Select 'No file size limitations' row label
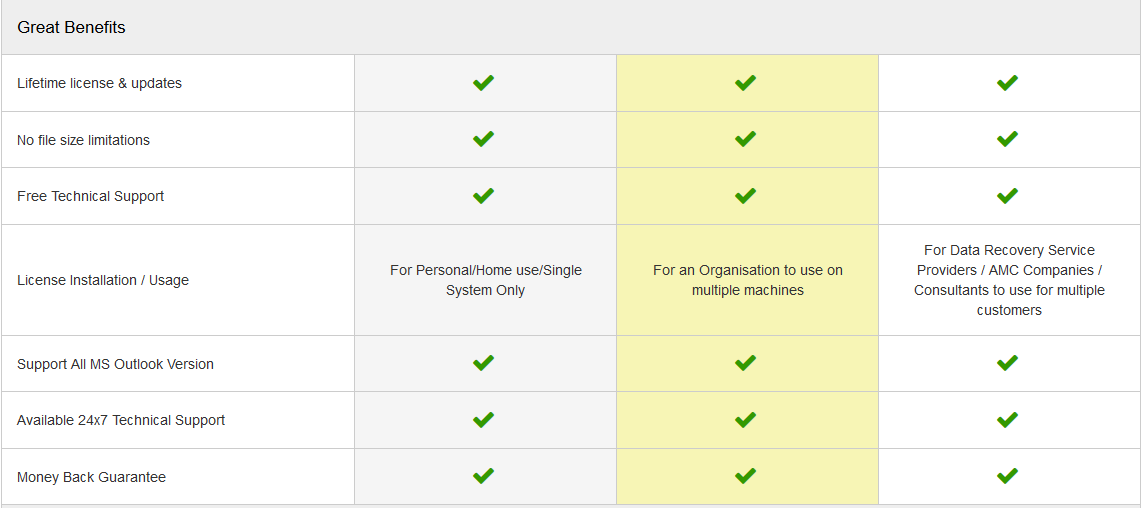The image size is (1142, 508). coord(83,140)
